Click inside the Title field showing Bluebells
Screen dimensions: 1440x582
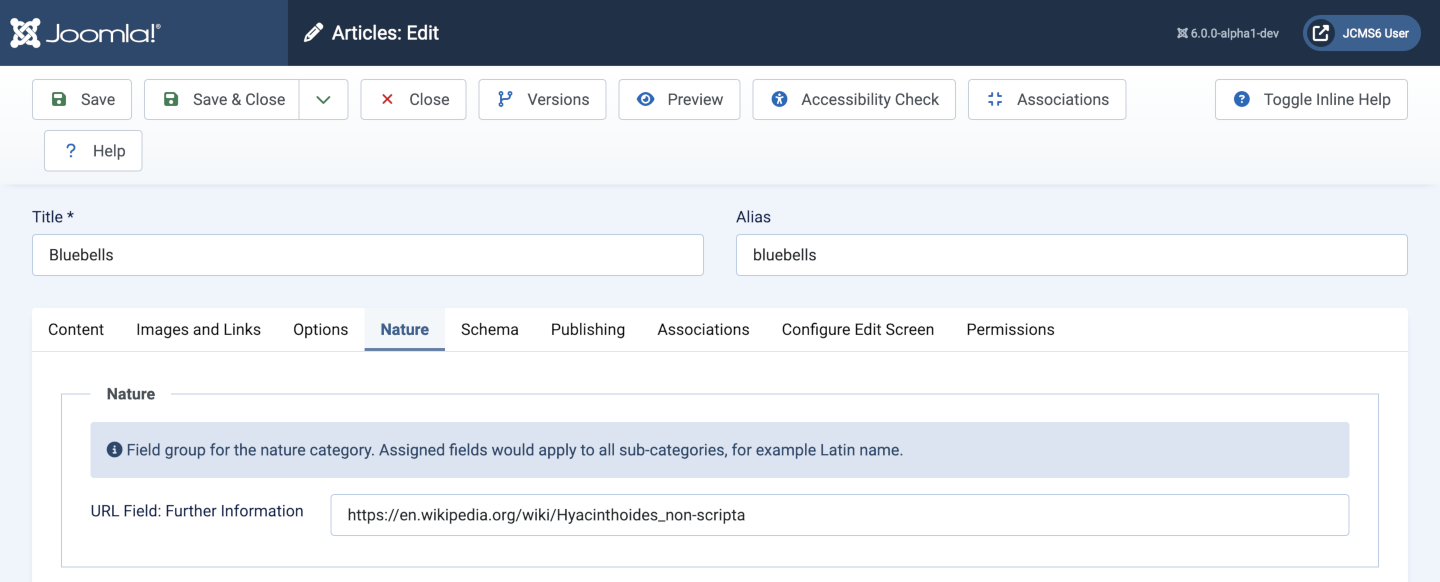(368, 255)
